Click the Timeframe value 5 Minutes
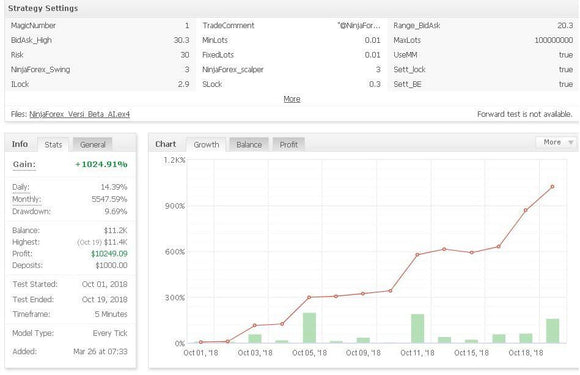The width and height of the screenshot is (580, 375). tap(111, 314)
